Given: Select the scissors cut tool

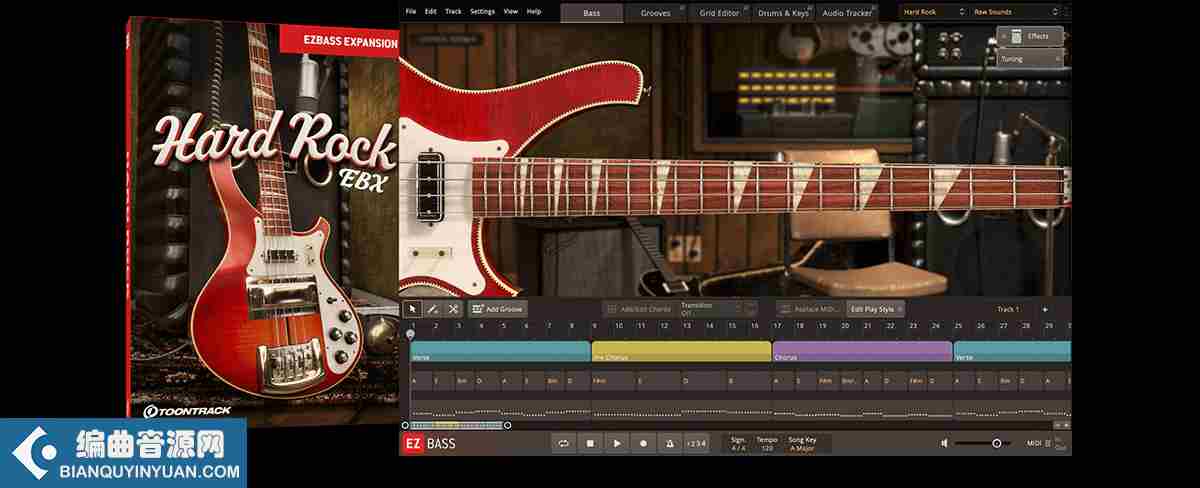Looking at the screenshot, I should point(453,309).
